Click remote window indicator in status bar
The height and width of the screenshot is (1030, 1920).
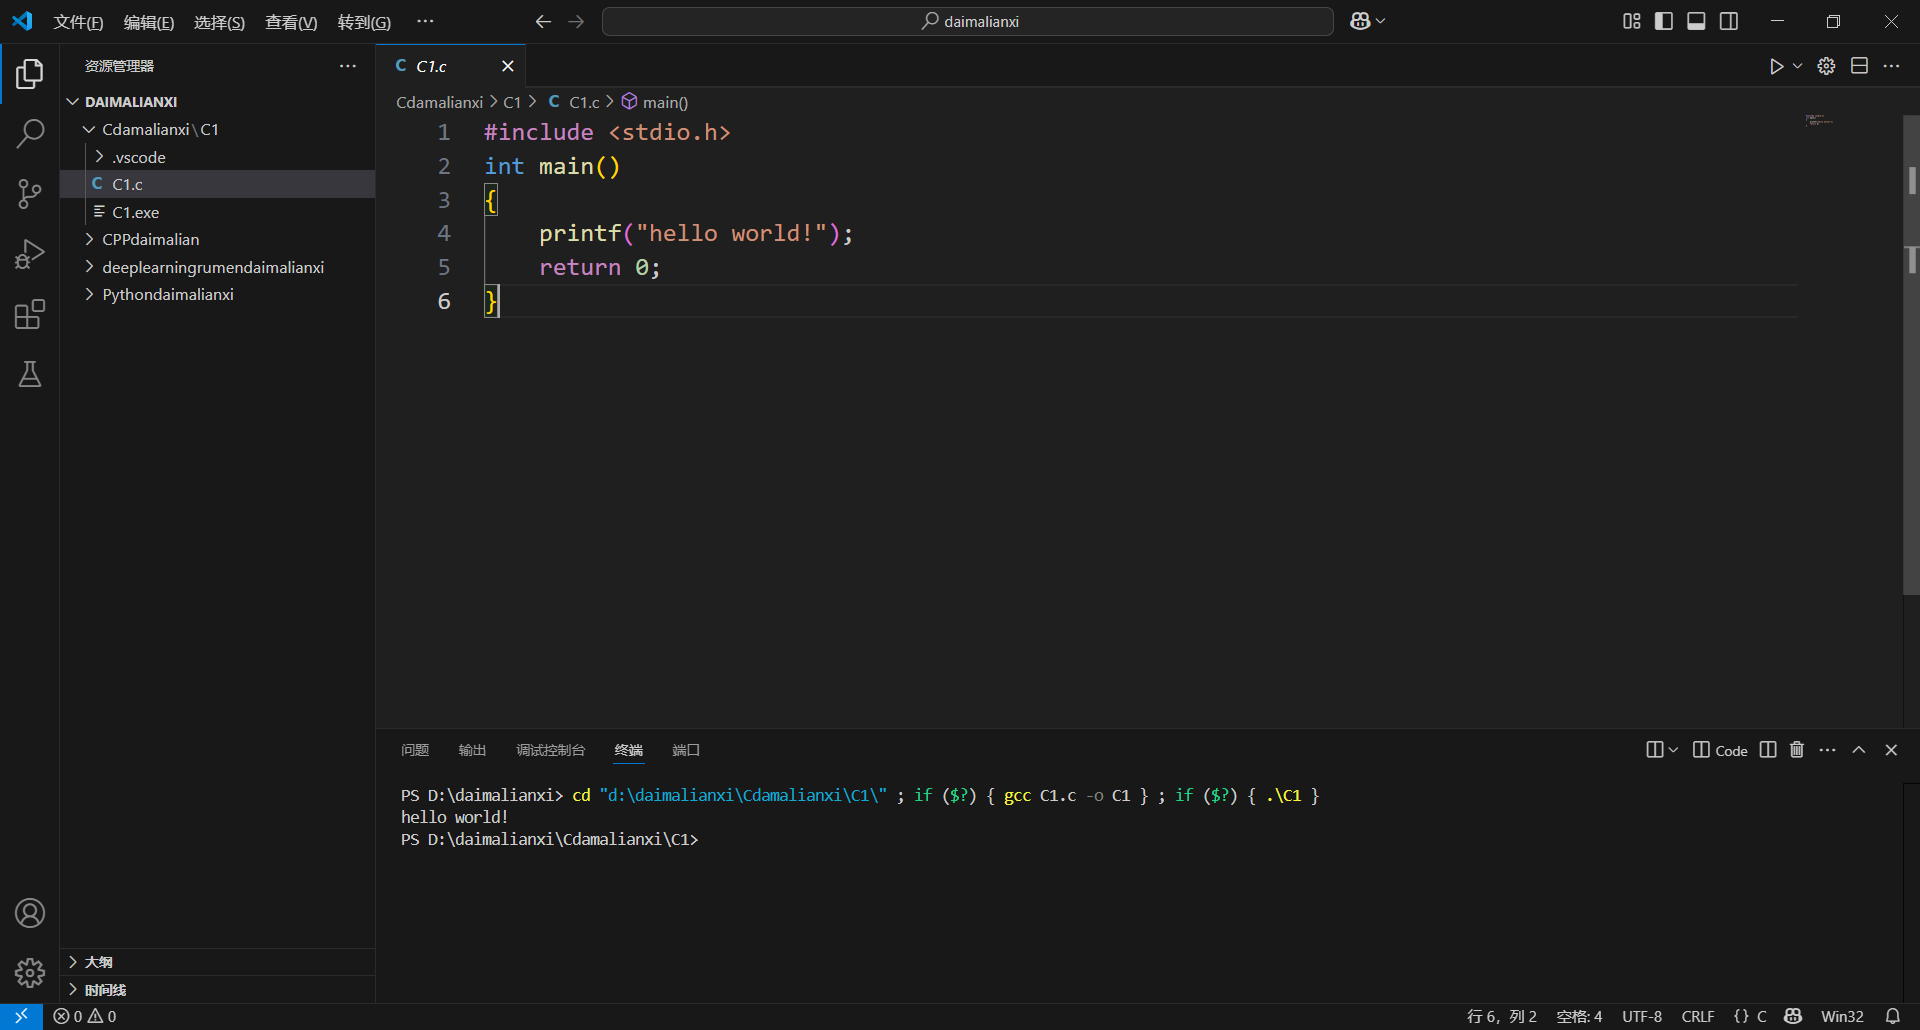21,1016
